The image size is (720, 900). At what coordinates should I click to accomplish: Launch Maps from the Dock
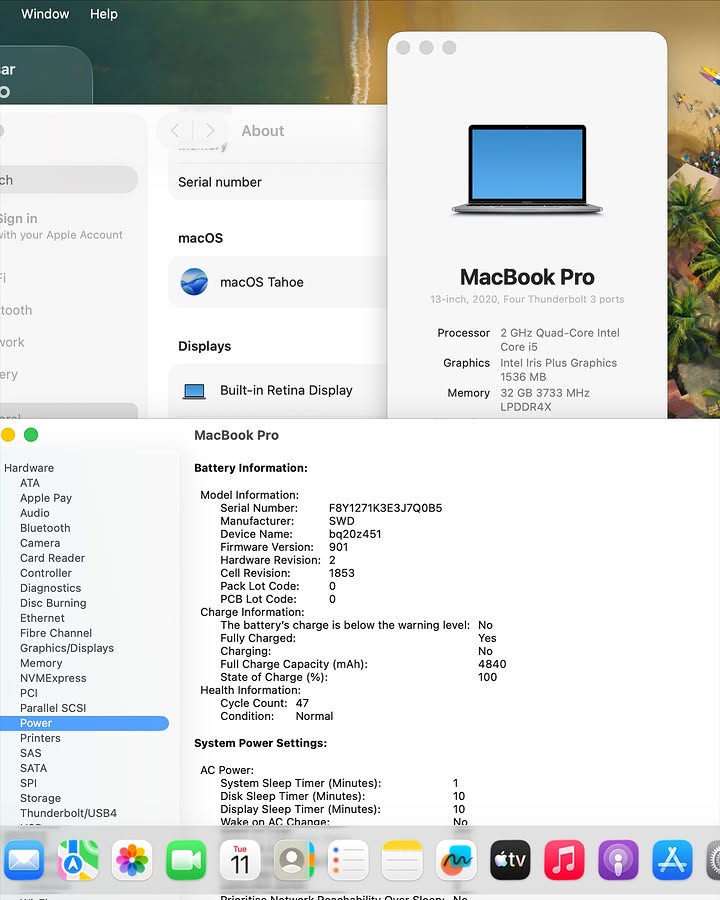78,860
